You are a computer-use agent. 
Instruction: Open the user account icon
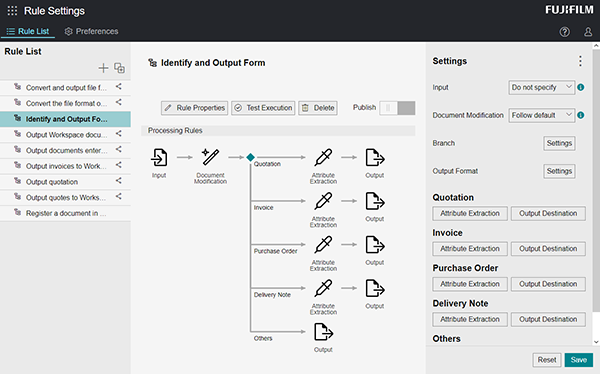coord(588,32)
